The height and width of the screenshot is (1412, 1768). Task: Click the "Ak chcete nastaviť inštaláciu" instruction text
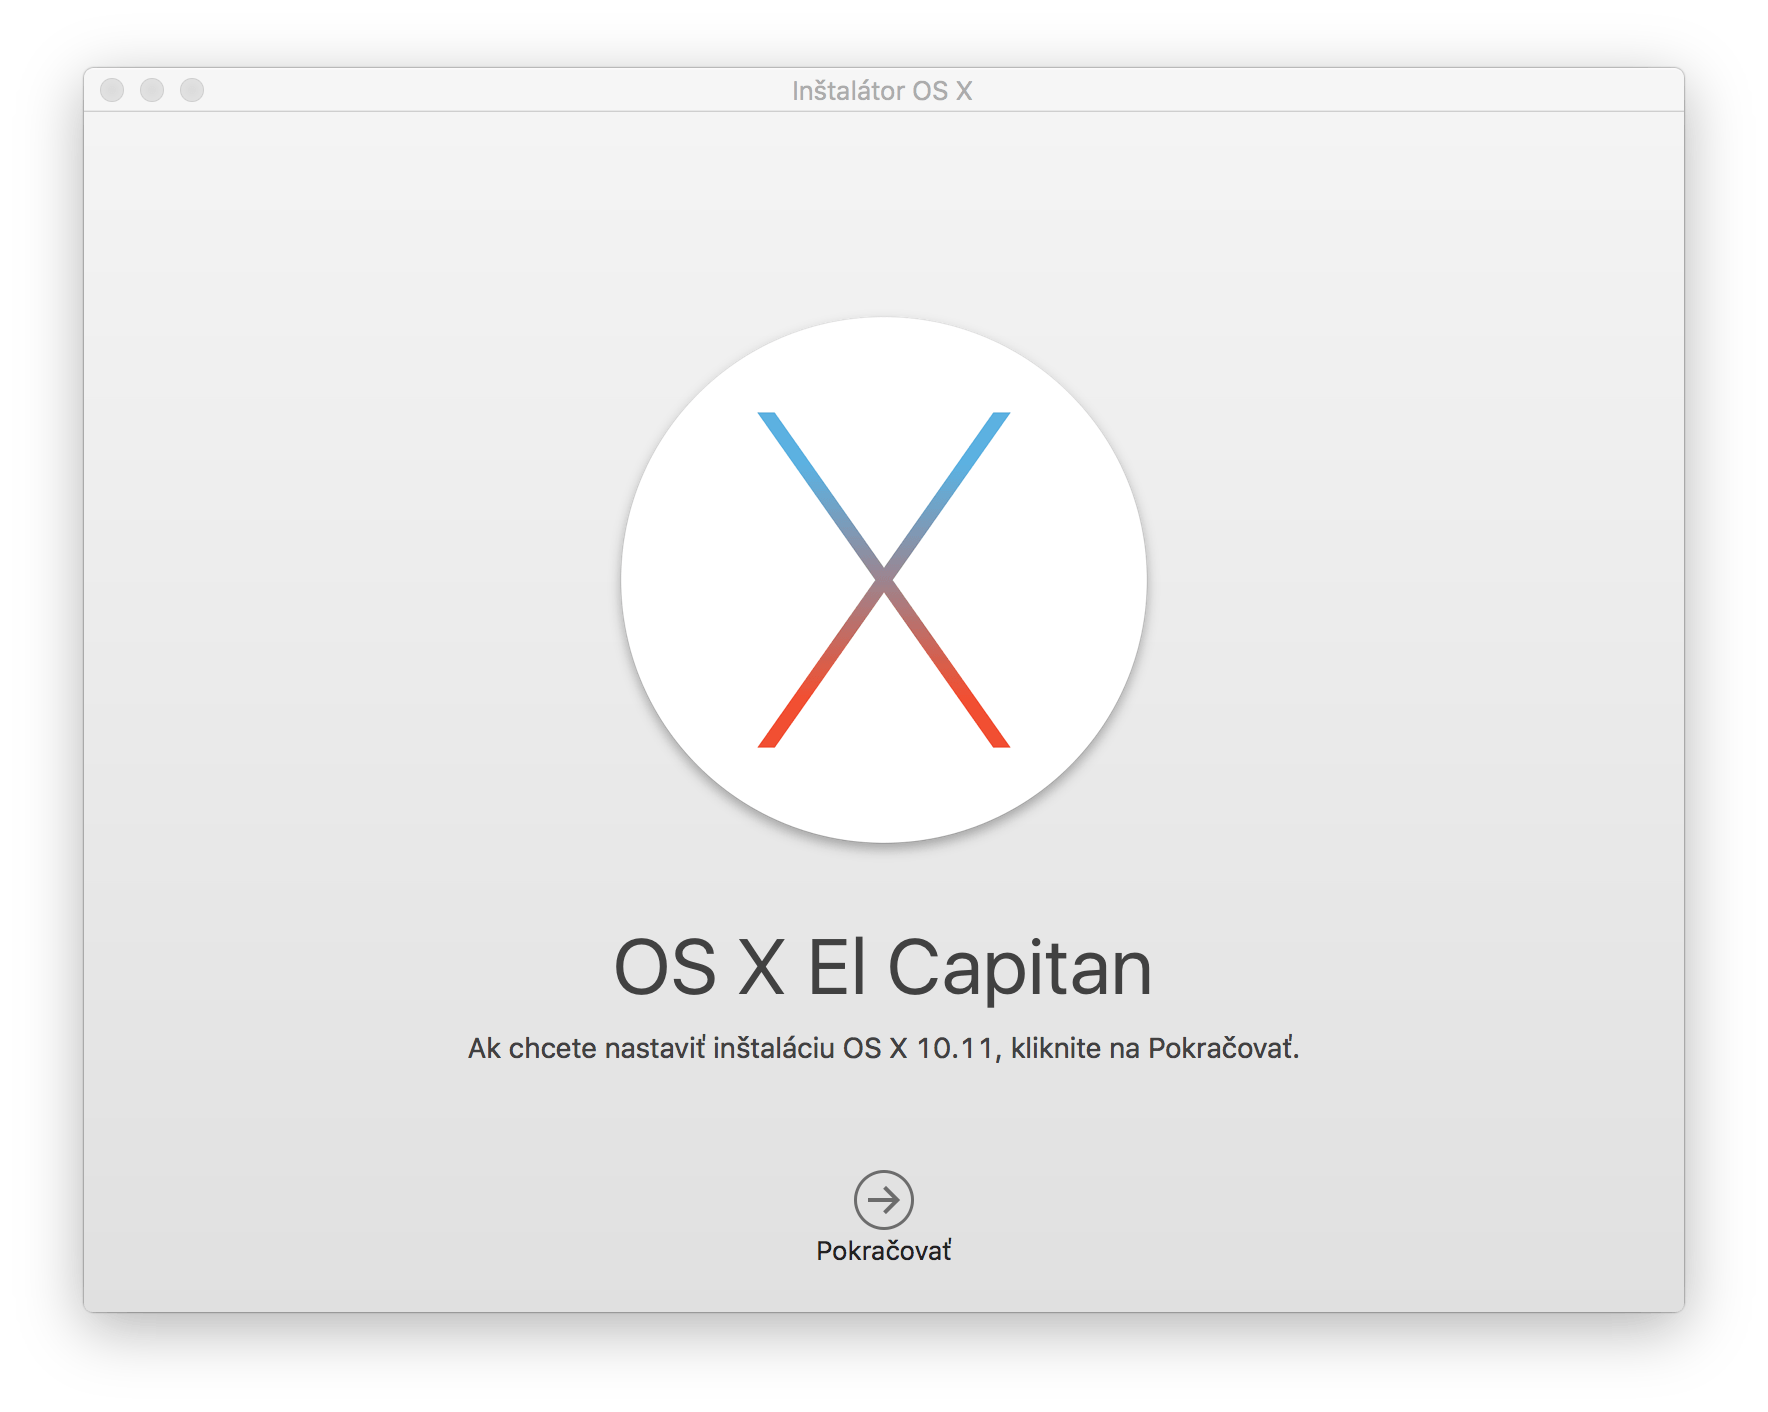click(x=883, y=1048)
